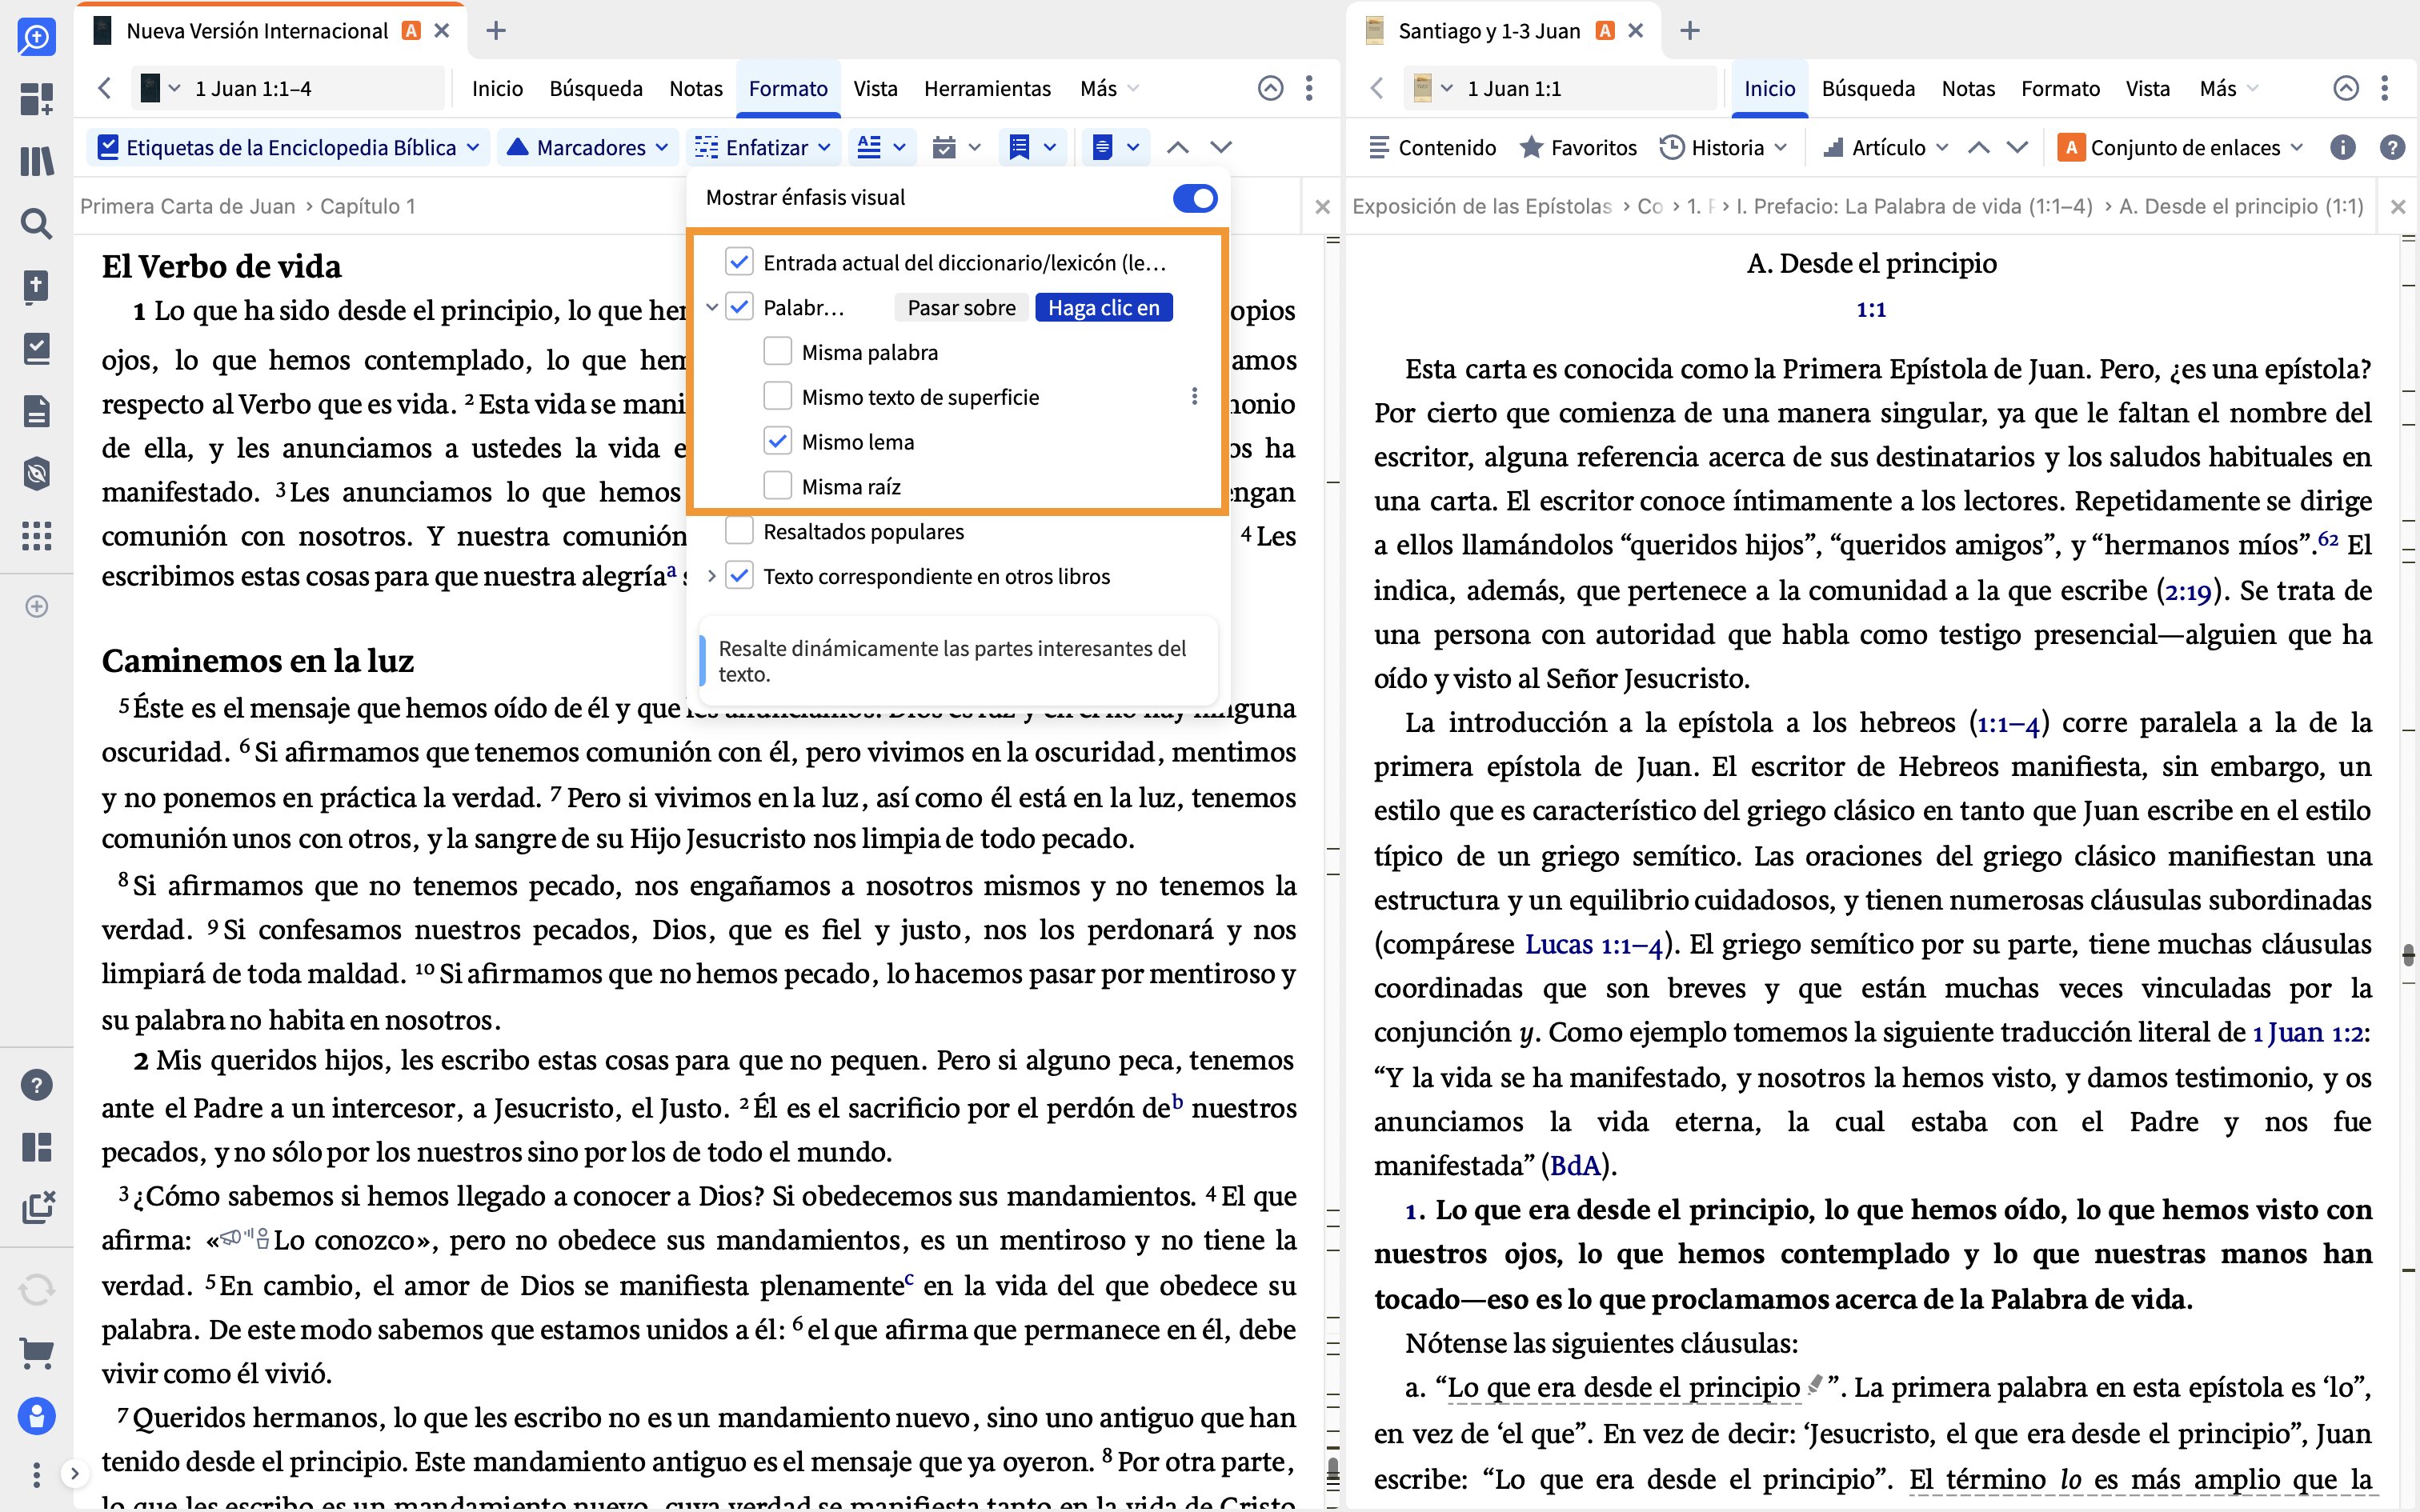The width and height of the screenshot is (2420, 1512).
Task: Check Resaltados populares option
Action: pos(739,531)
